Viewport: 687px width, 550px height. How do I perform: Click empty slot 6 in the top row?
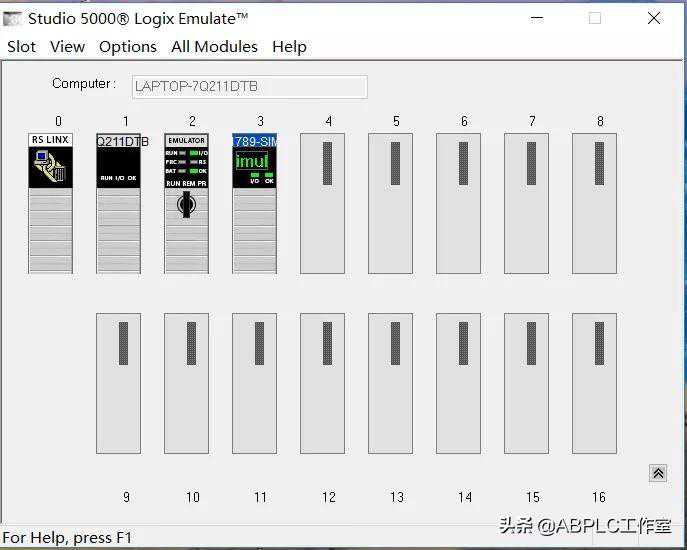[458, 203]
